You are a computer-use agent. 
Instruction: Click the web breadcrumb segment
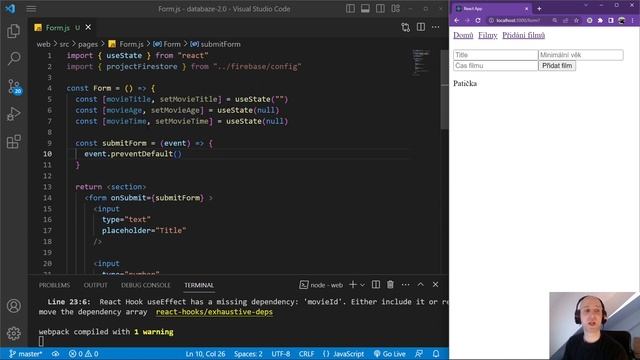coord(43,44)
